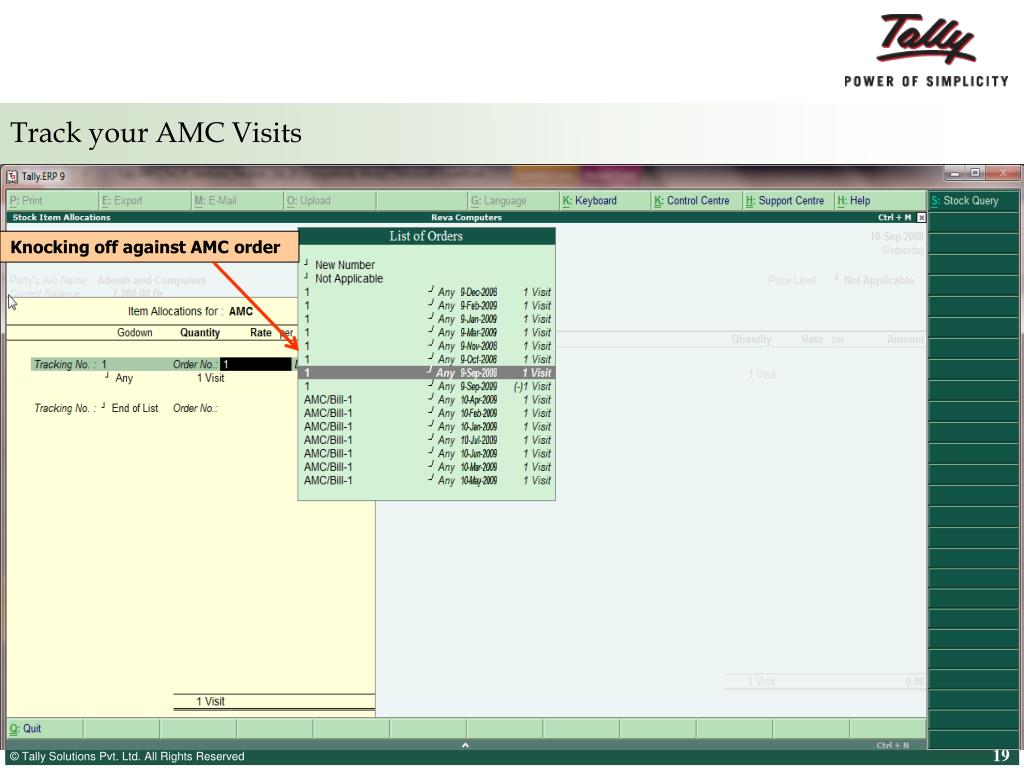Select AMC/Bill-1 order dated 10-May-2009

click(x=427, y=480)
